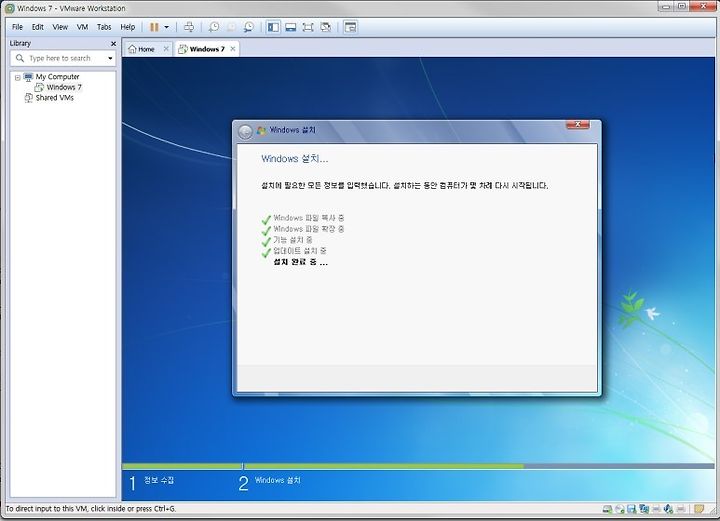
Task: Open the Tabs menu
Action: (104, 27)
